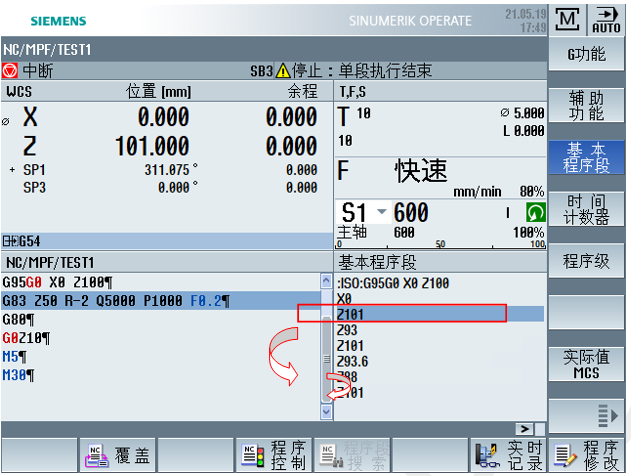Click the red interrupted status icon
This screenshot has width=631, height=476.
click(x=10, y=71)
